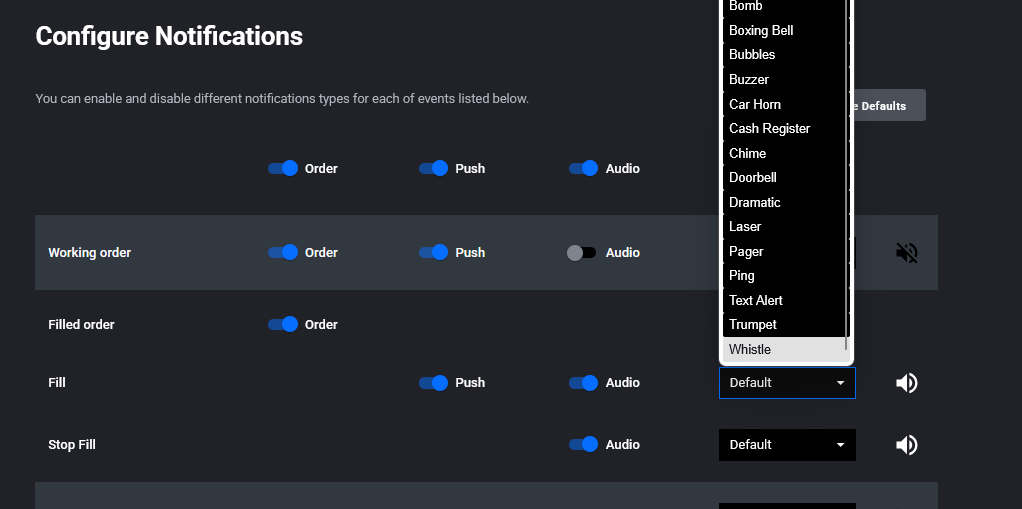Viewport: 1022px width, 509px height.
Task: Play the Fill notification sound speaker
Action: coord(907,383)
